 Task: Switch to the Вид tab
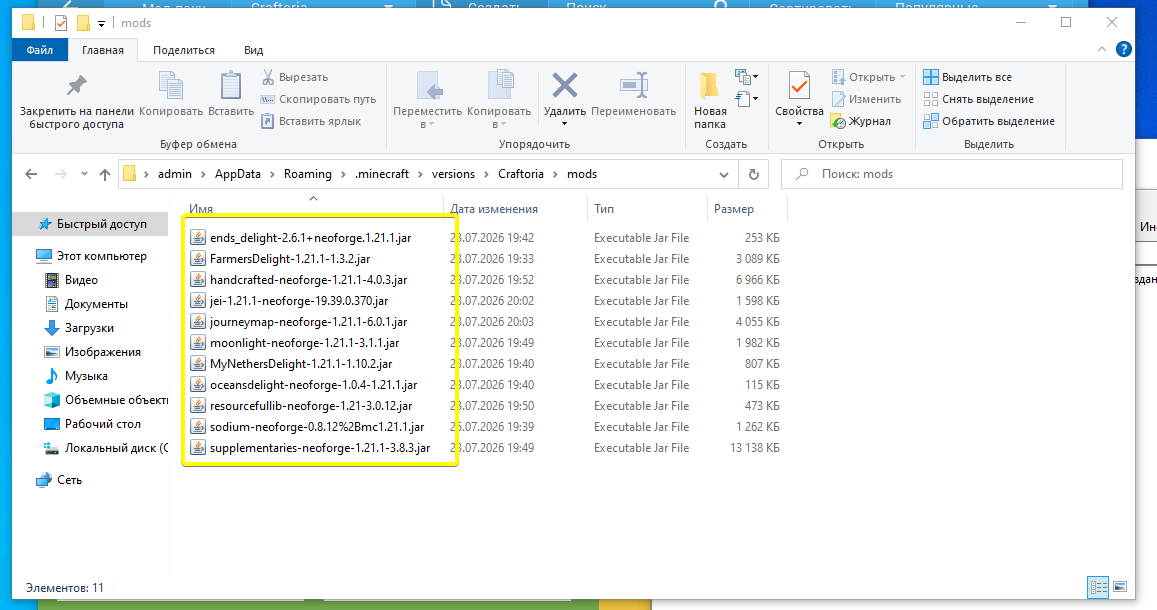[x=253, y=50]
